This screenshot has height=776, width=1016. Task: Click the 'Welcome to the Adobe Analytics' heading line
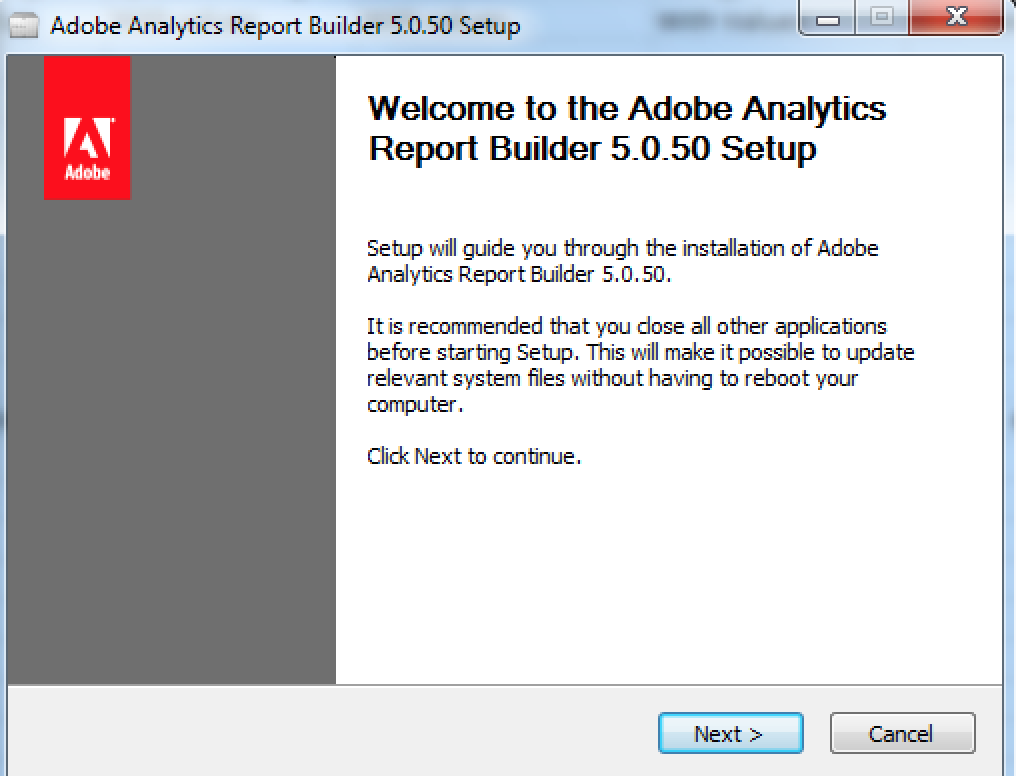tap(627, 108)
